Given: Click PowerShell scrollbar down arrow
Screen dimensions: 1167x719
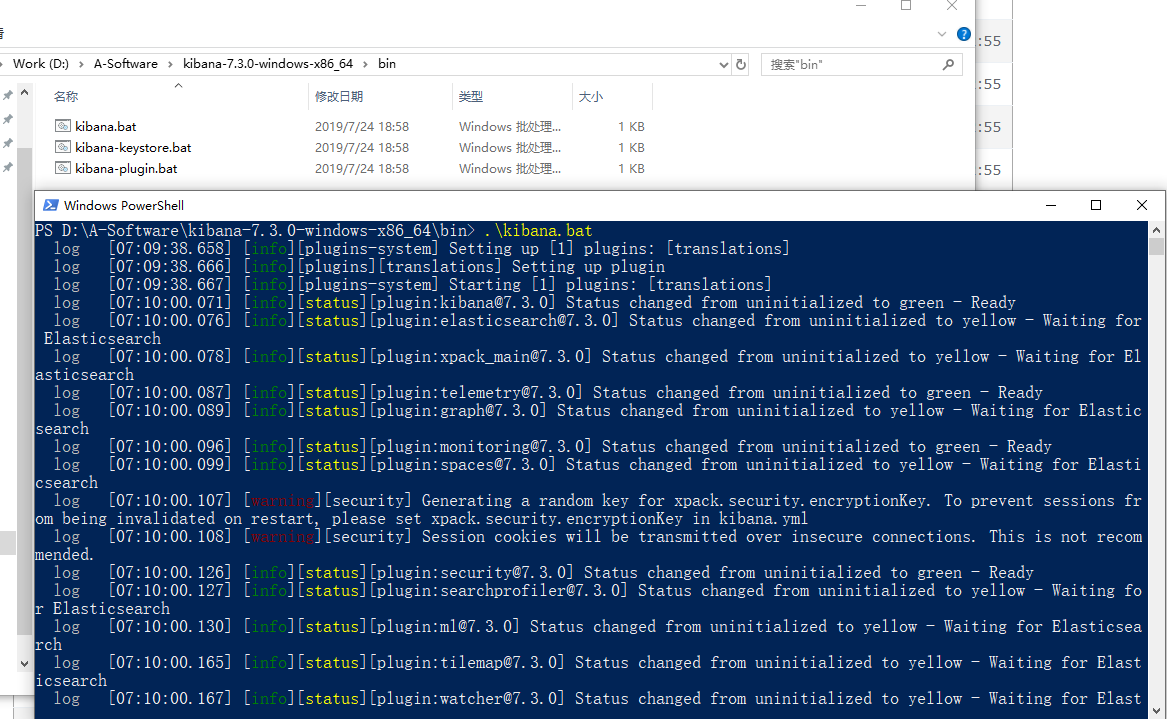Looking at the screenshot, I should [1156, 711].
